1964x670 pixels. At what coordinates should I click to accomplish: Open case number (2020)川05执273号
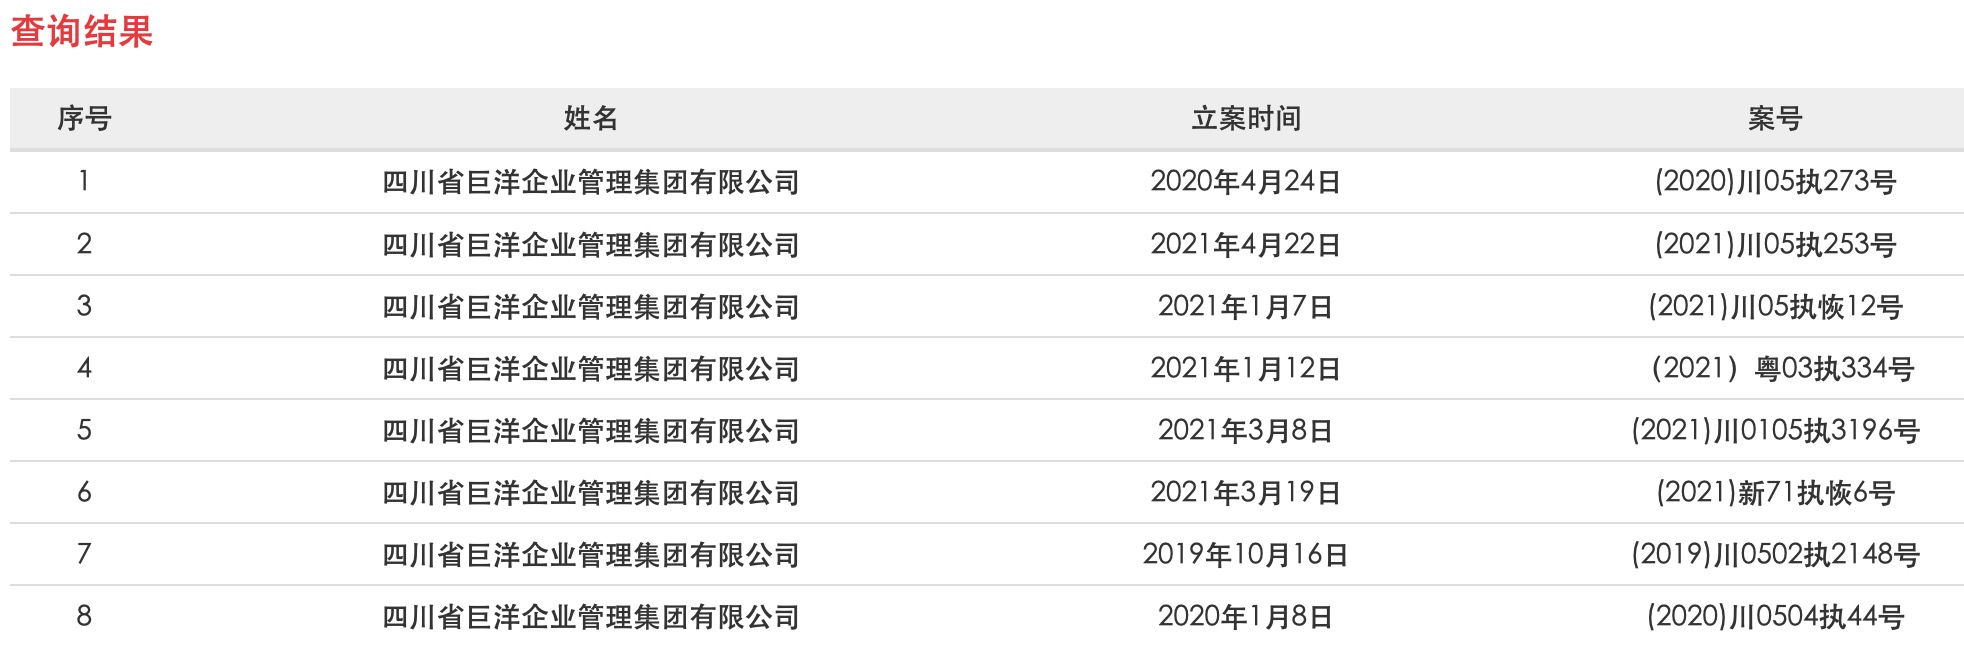click(1774, 182)
